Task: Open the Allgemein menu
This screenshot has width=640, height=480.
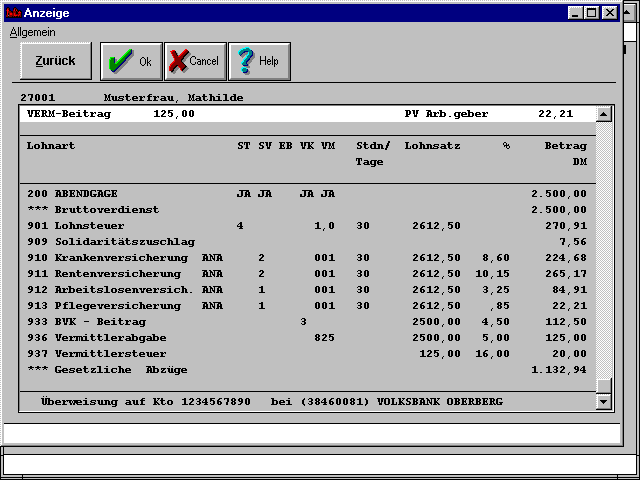Action: [x=33, y=32]
